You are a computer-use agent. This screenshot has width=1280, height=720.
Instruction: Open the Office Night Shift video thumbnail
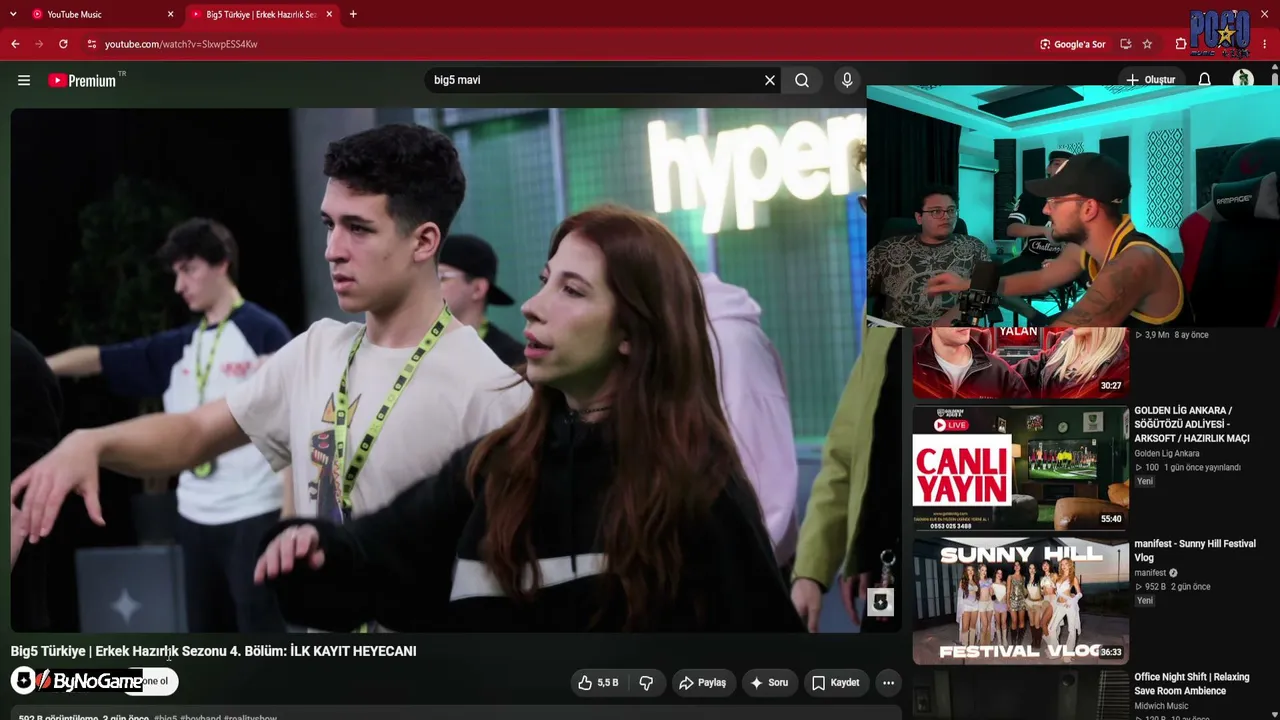pyautogui.click(x=1020, y=695)
